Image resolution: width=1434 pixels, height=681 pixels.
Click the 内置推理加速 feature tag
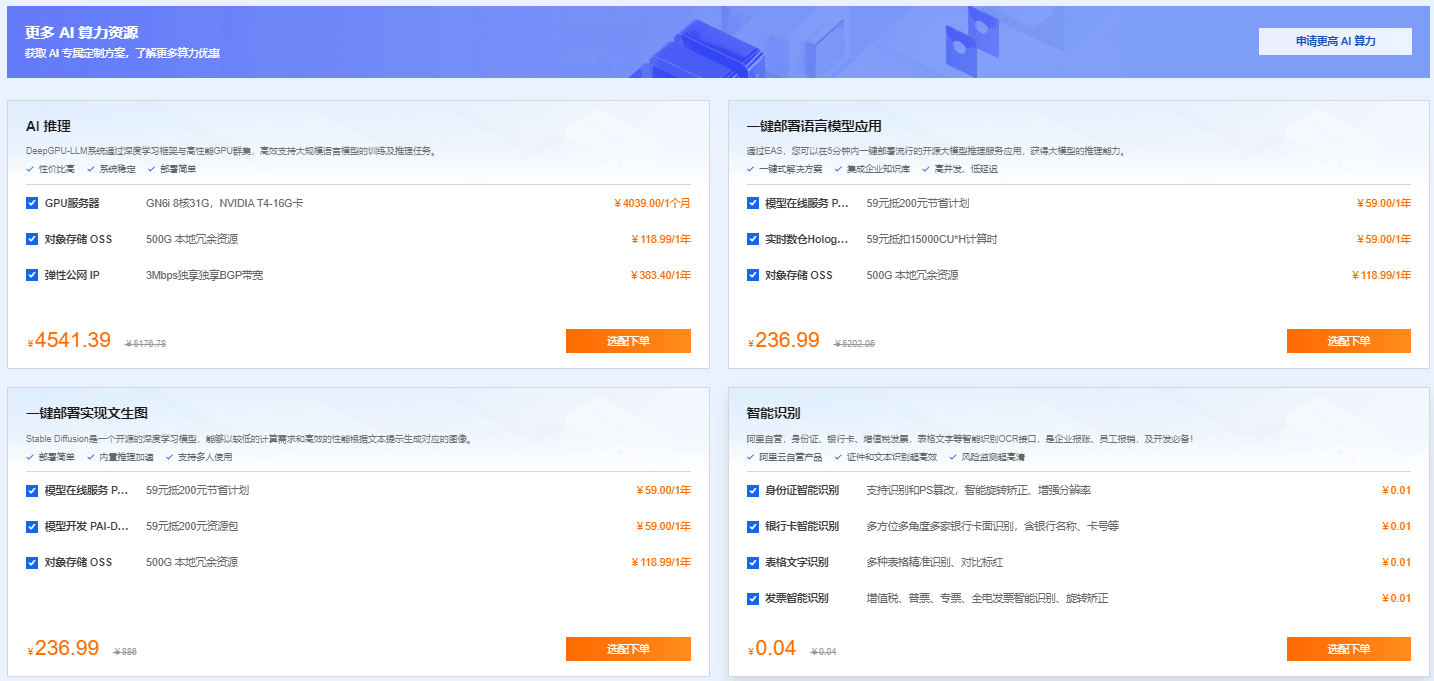click(126, 457)
